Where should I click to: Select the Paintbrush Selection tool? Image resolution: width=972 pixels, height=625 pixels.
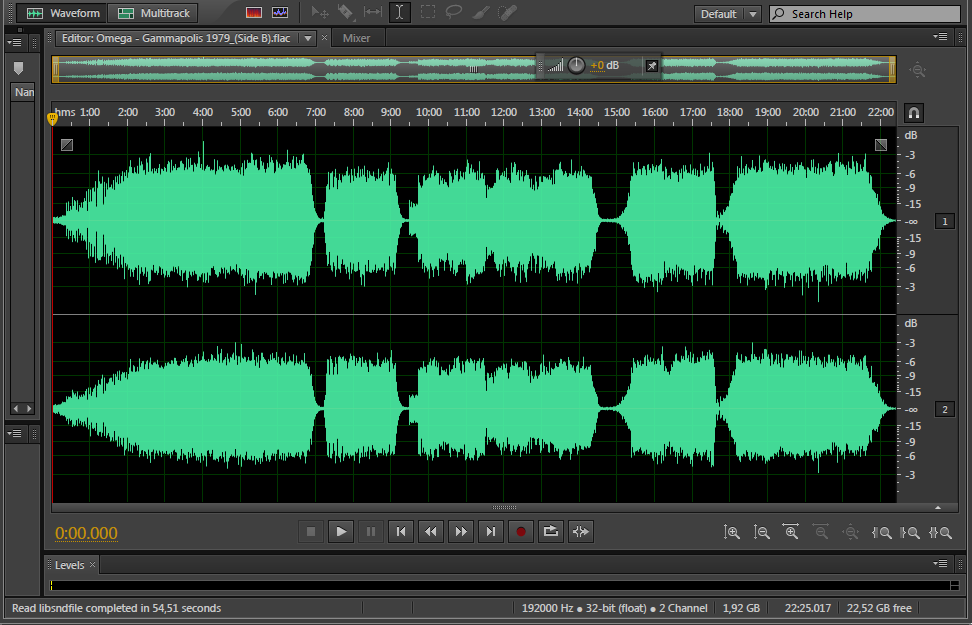click(481, 12)
